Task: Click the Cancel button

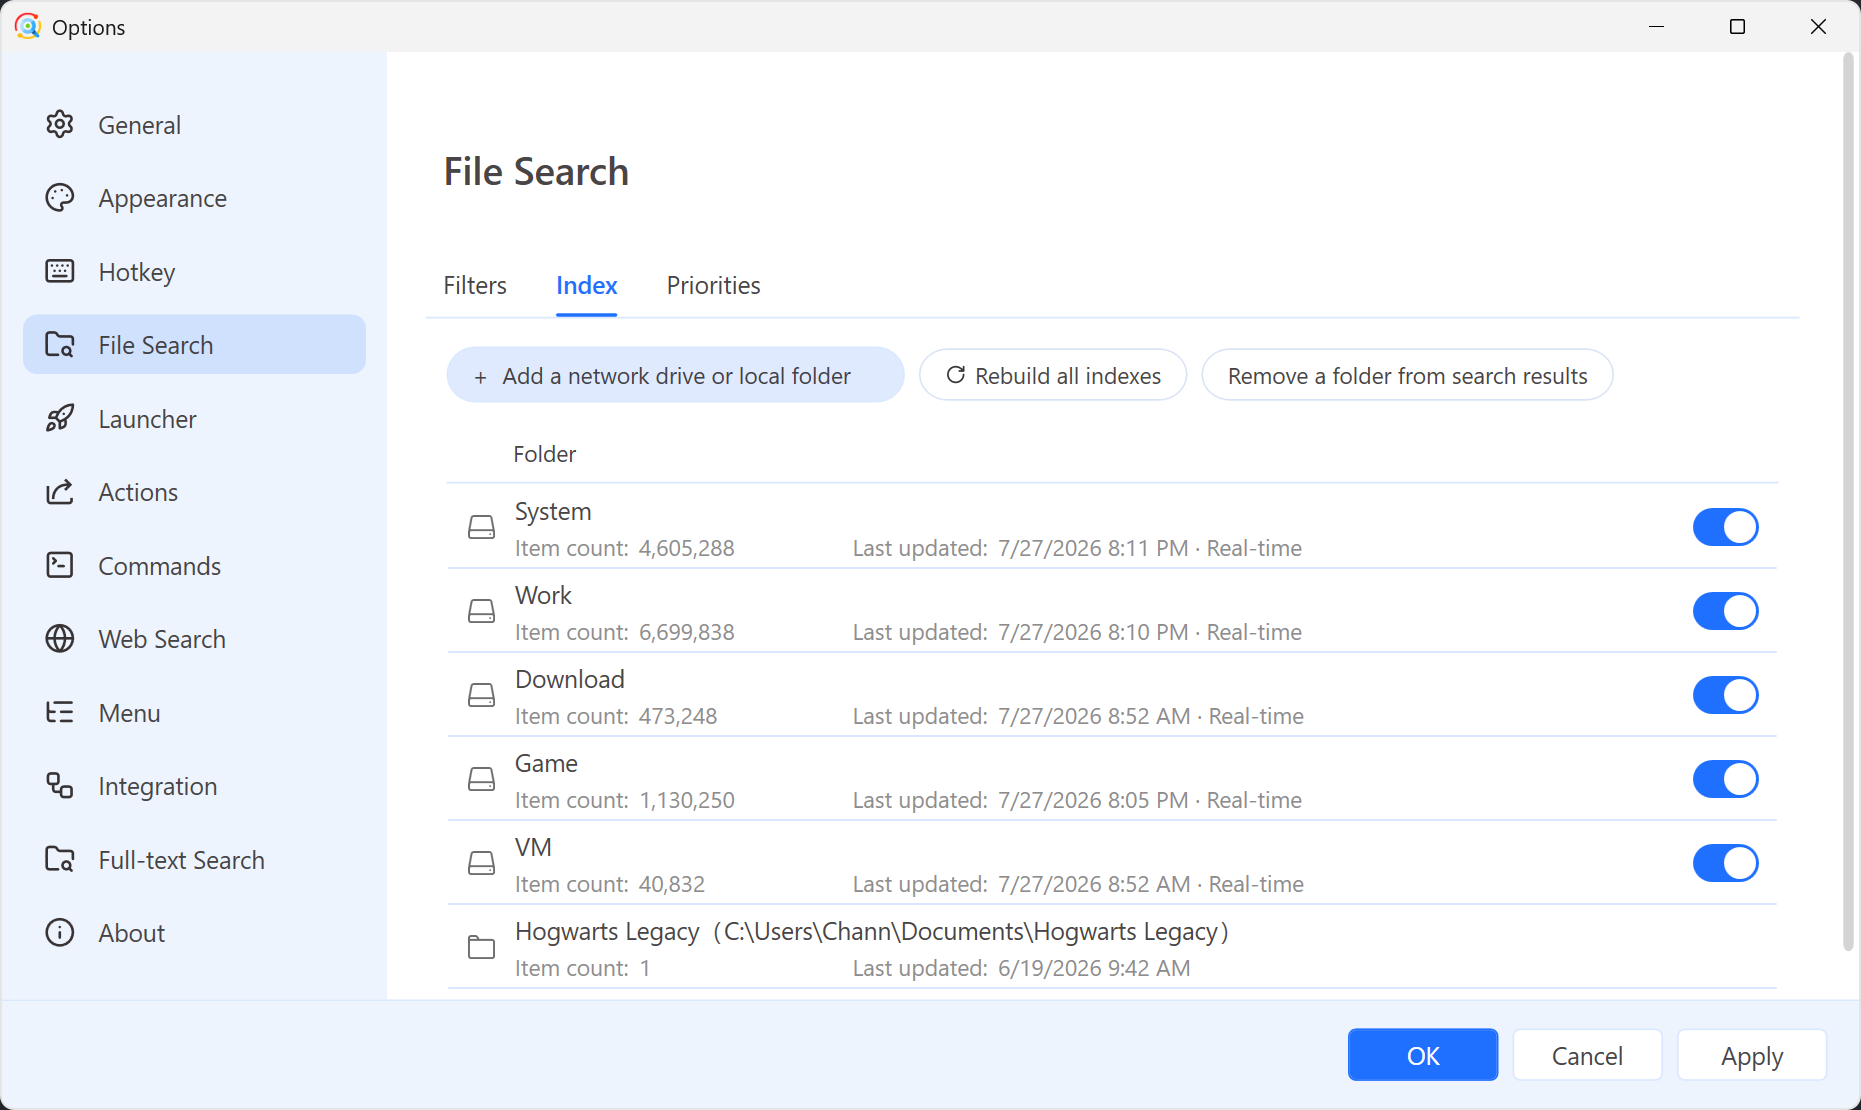Action: pyautogui.click(x=1587, y=1055)
